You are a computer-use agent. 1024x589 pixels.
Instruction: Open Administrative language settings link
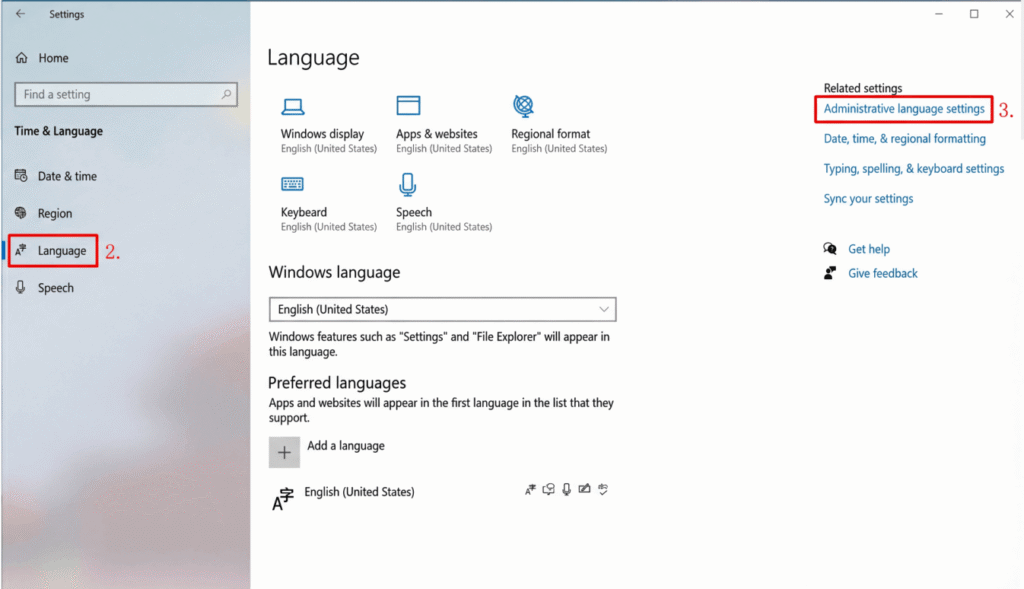[904, 108]
